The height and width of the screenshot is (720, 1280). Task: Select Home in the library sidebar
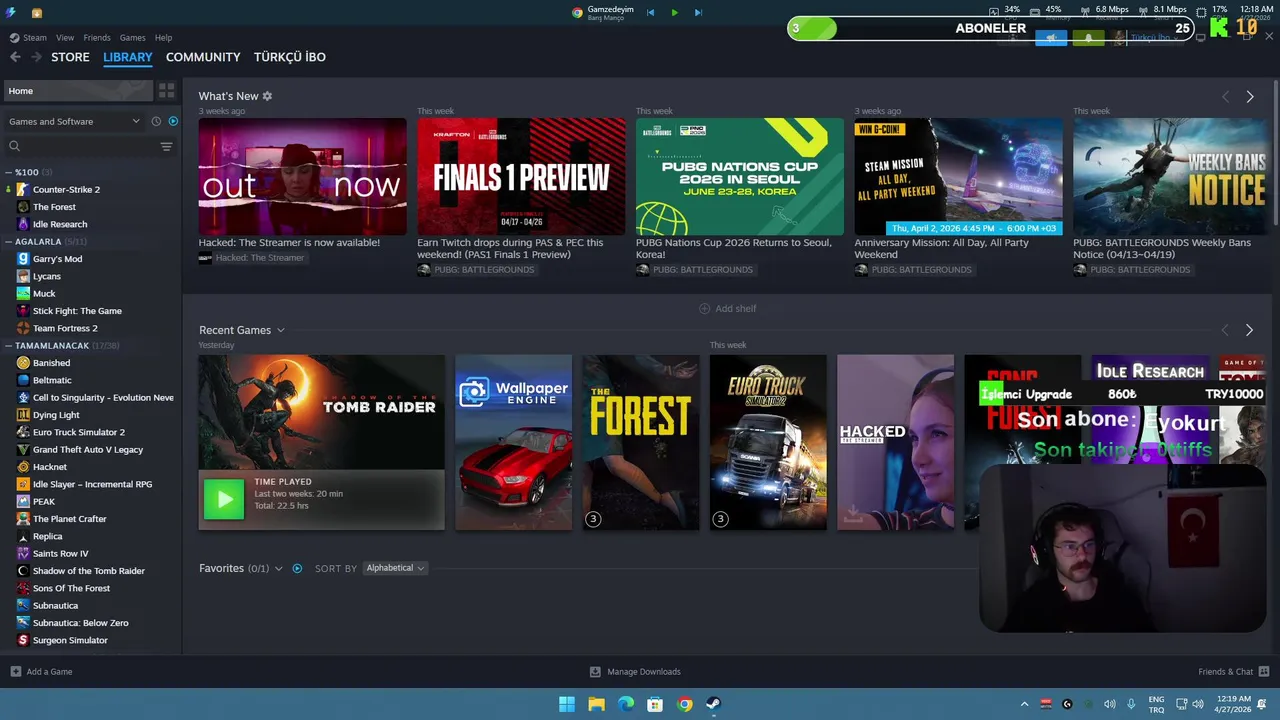tap(79, 91)
